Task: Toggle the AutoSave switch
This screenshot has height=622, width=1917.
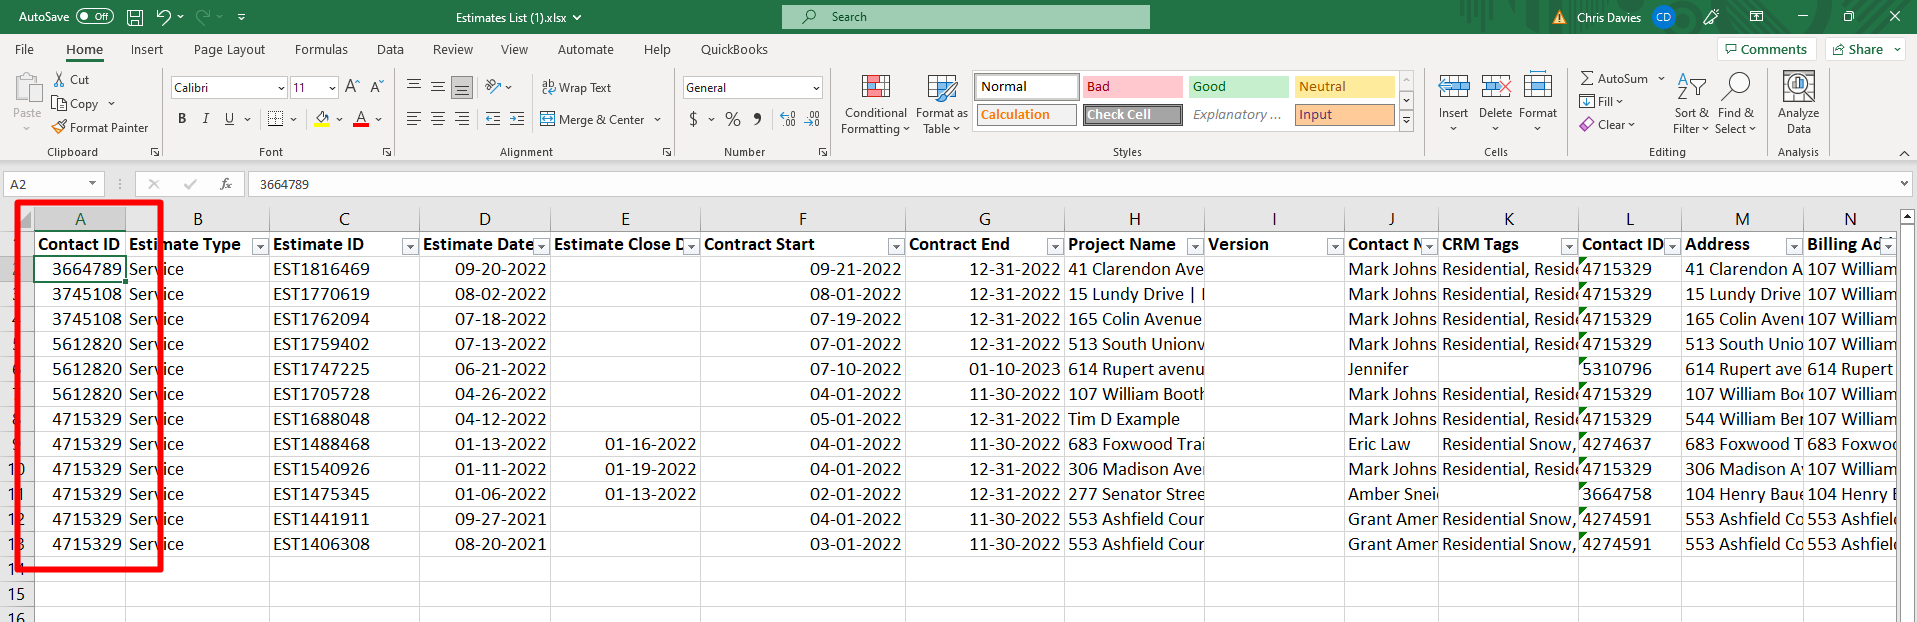Action: [95, 17]
